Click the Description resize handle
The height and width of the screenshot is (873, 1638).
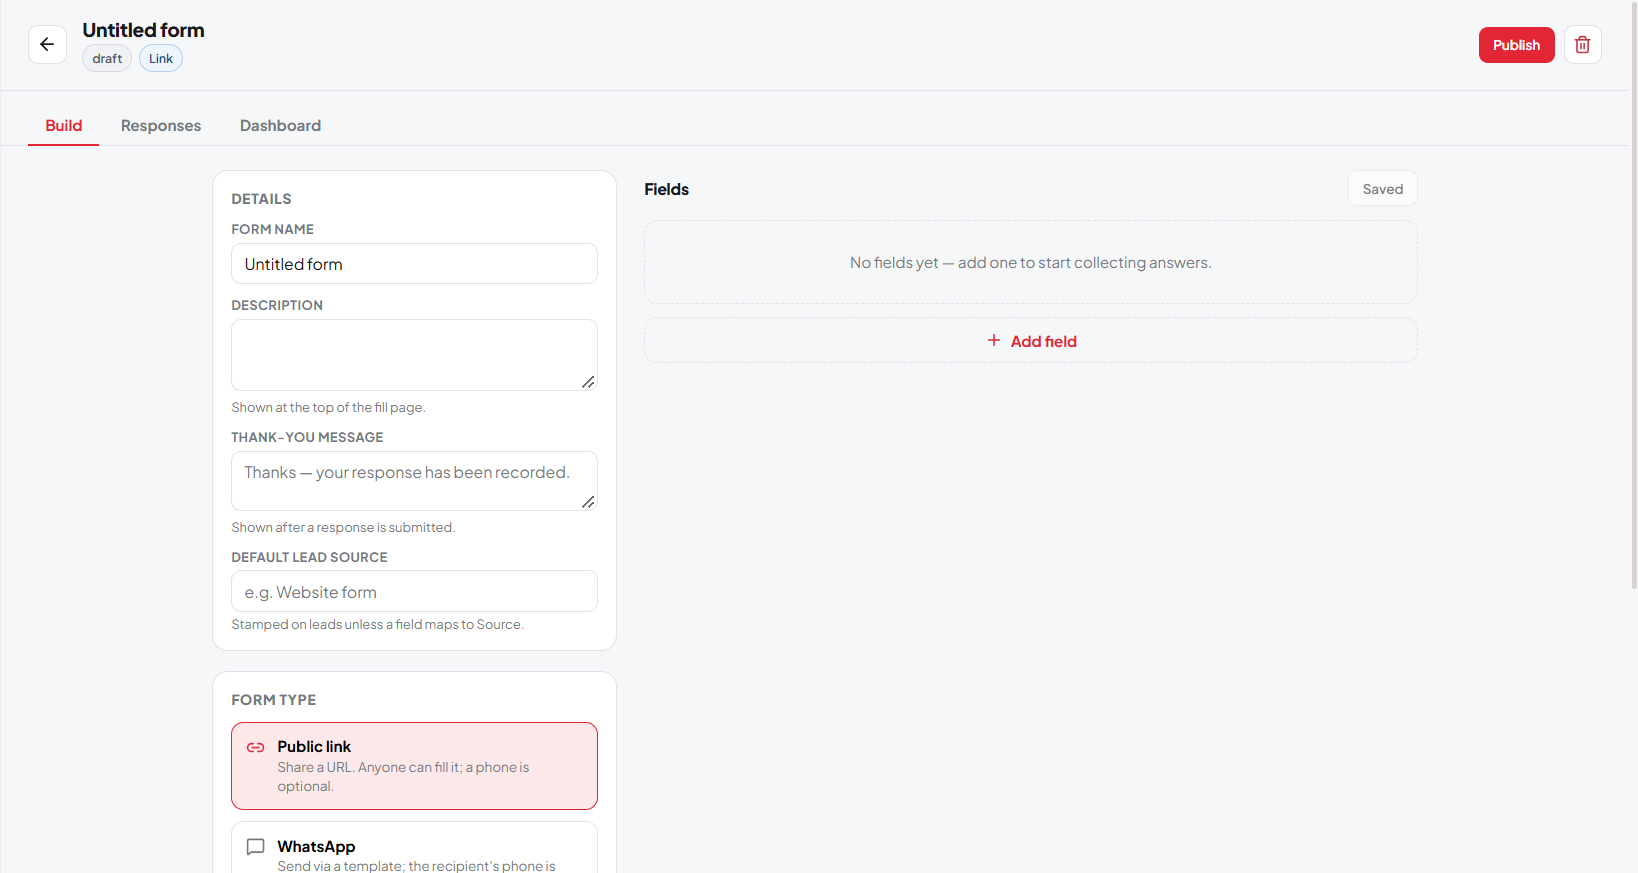(x=588, y=382)
